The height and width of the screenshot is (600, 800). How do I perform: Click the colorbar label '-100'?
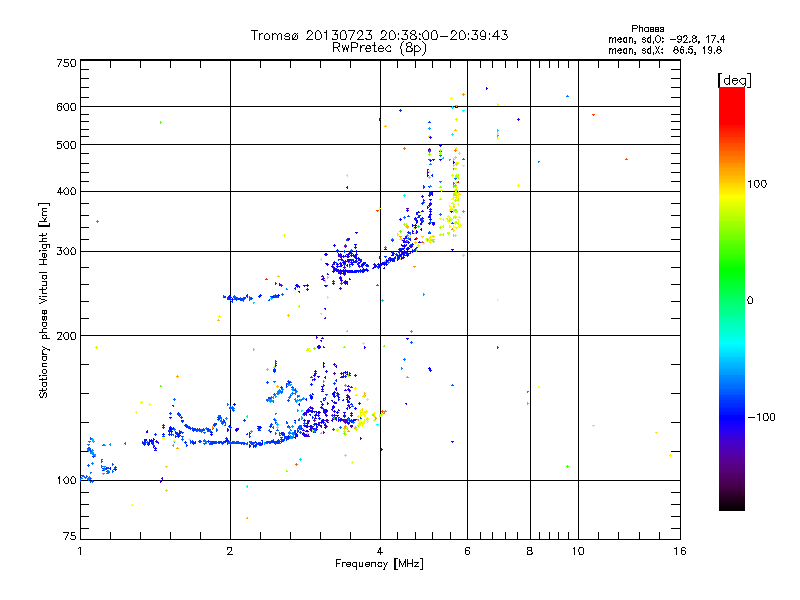pos(761,417)
